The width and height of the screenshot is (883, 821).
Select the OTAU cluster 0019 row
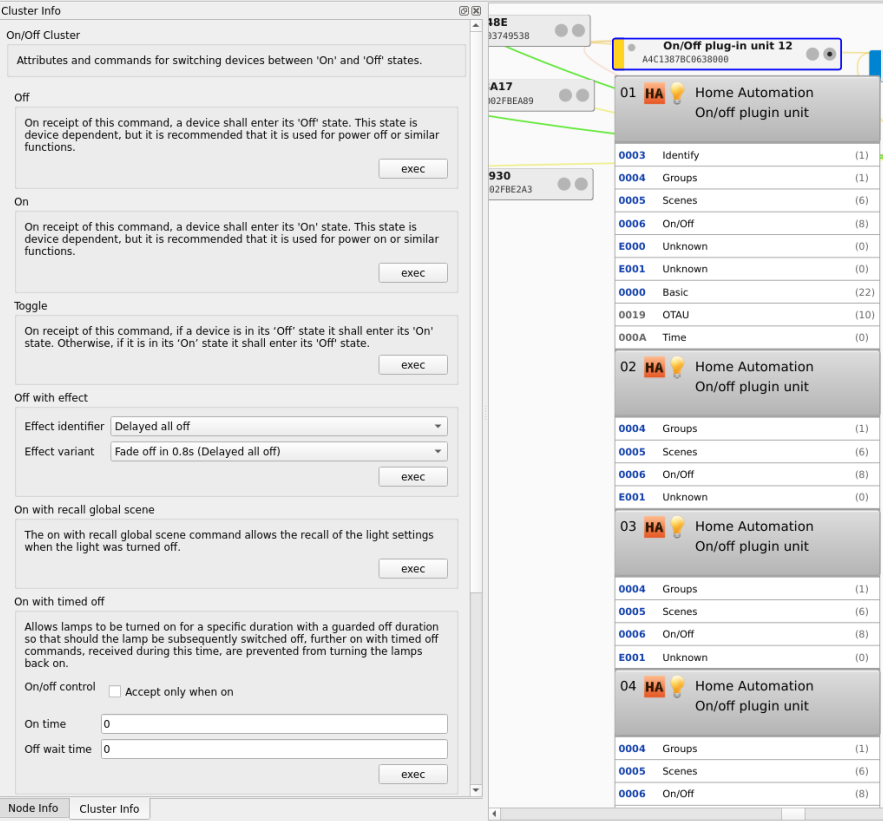point(747,315)
